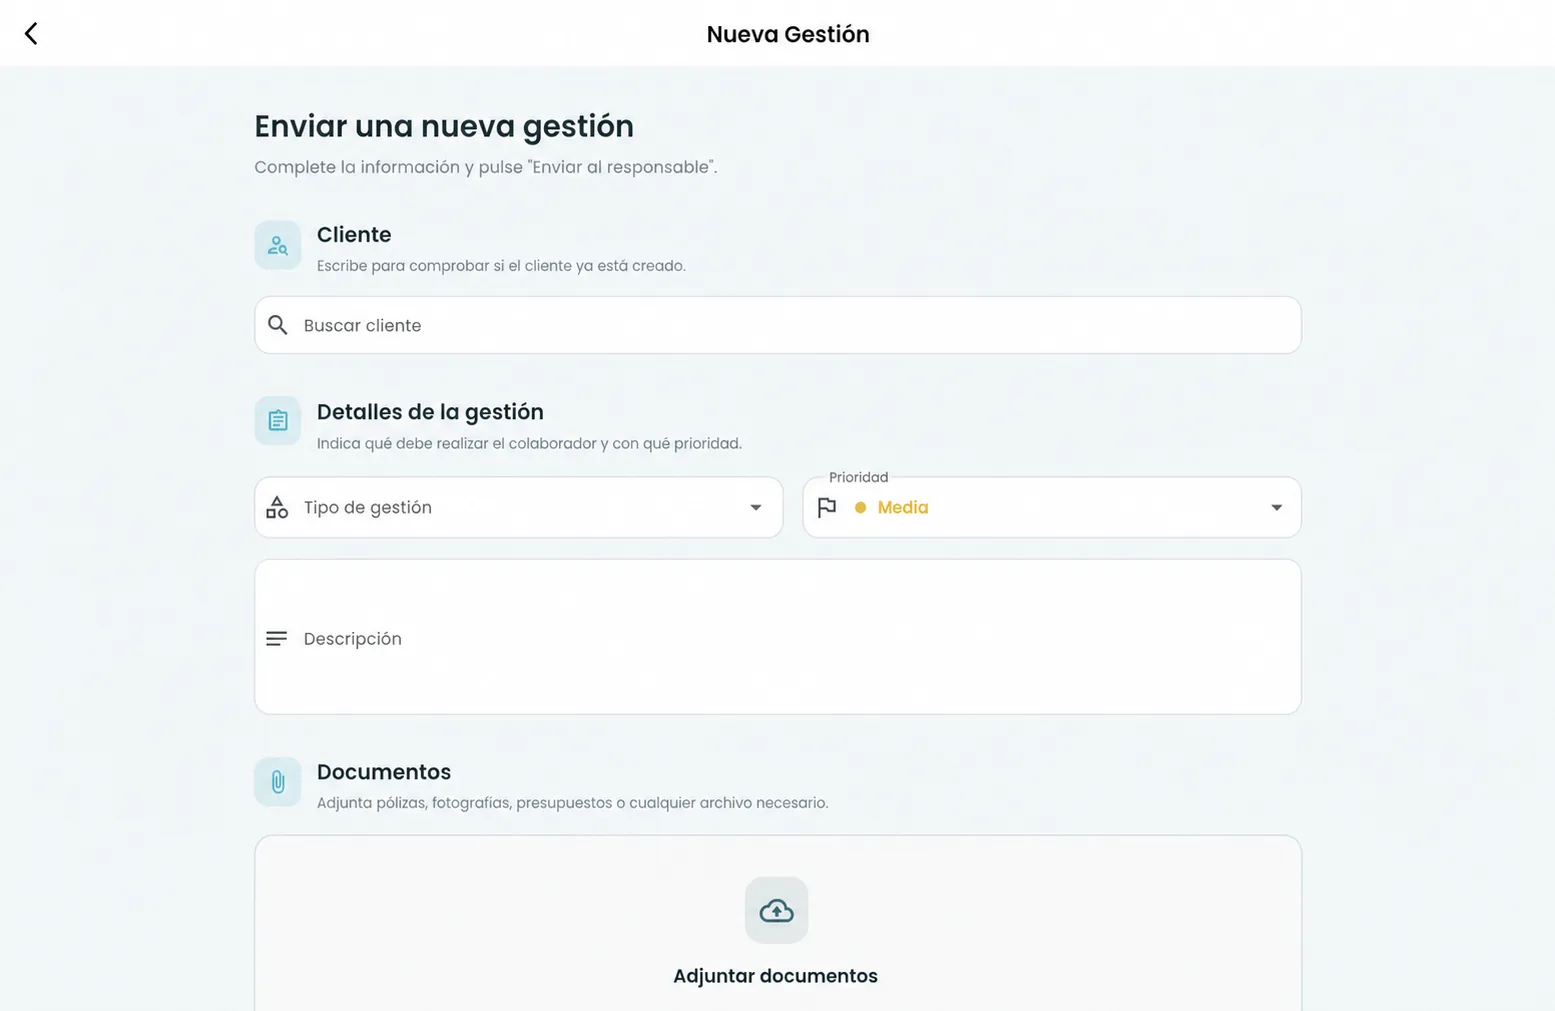This screenshot has height=1011, width=1555.
Task: Focus the Buscar cliente search field
Action: pyautogui.click(x=778, y=325)
